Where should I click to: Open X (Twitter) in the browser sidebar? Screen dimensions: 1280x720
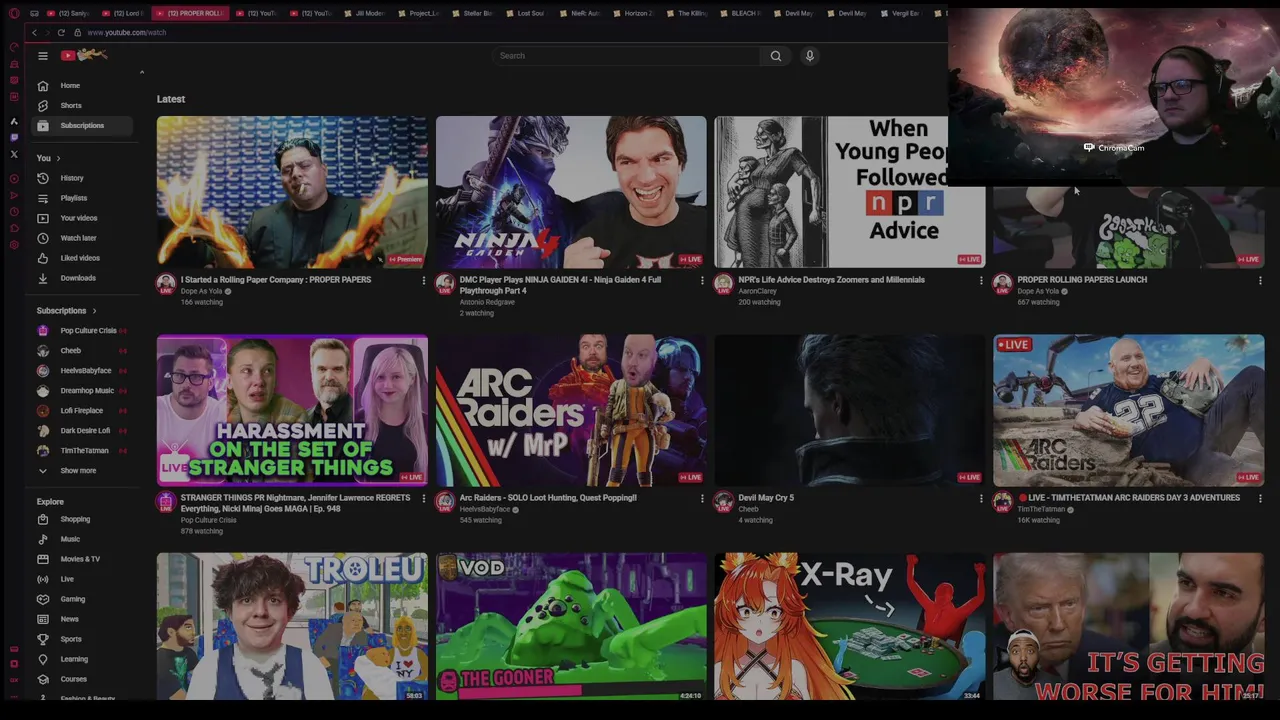click(14, 154)
